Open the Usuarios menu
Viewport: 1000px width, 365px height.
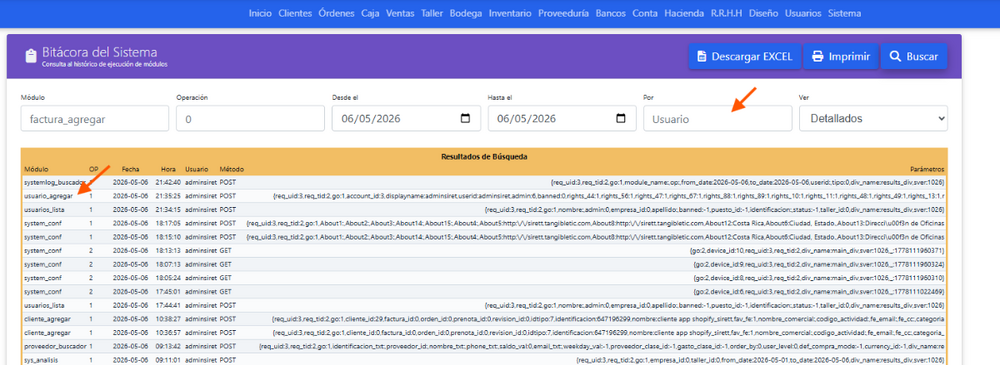click(x=803, y=13)
